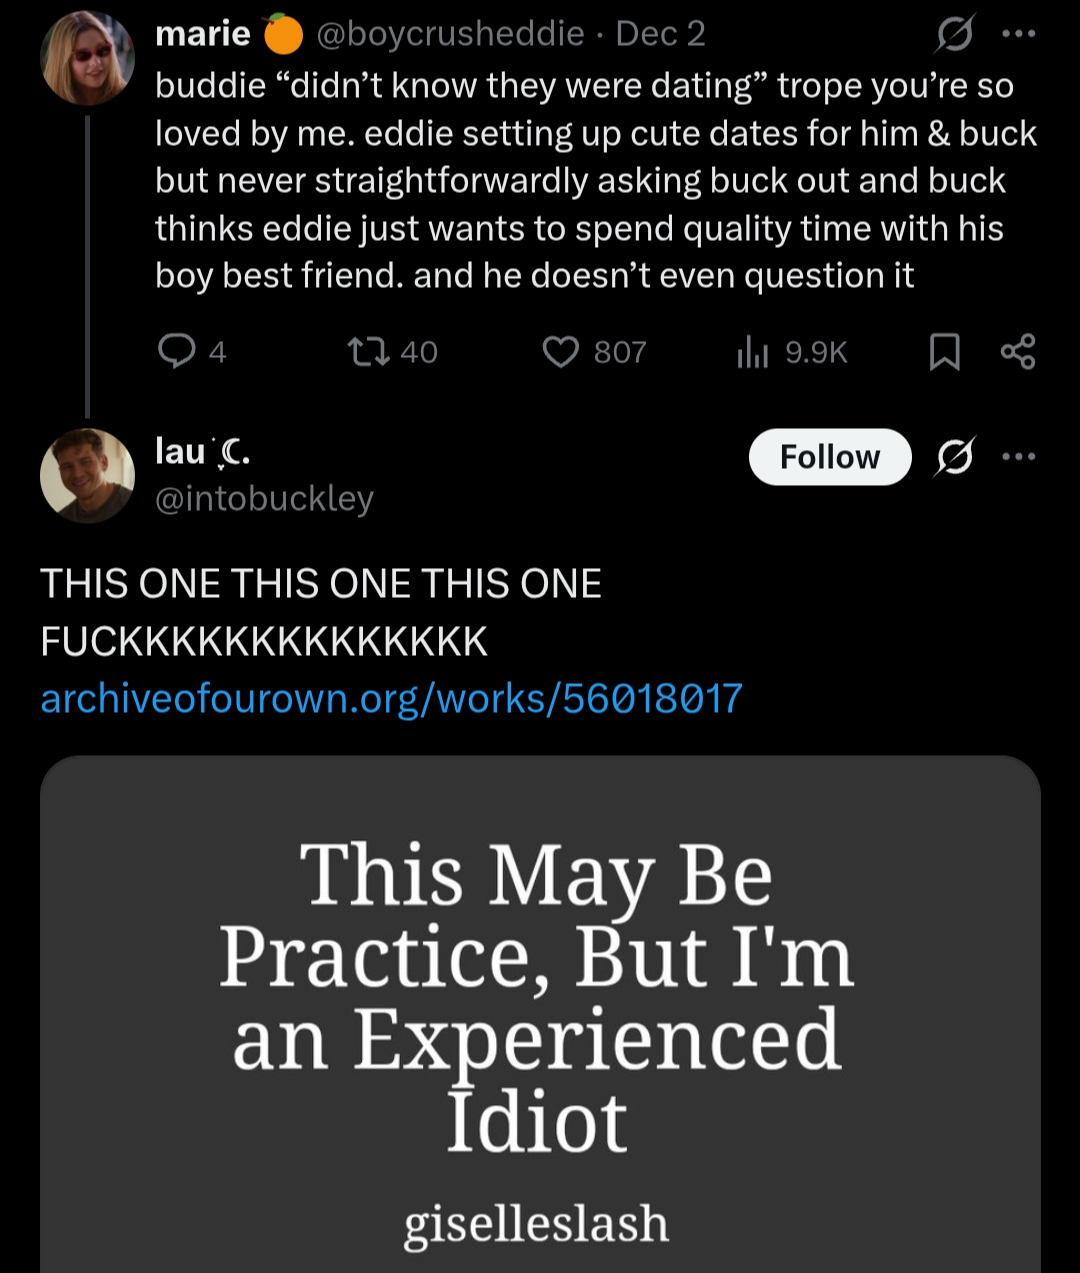The image size is (1080, 1273).
Task: Repost marie's tweet with 40 retweets
Action: click(362, 351)
